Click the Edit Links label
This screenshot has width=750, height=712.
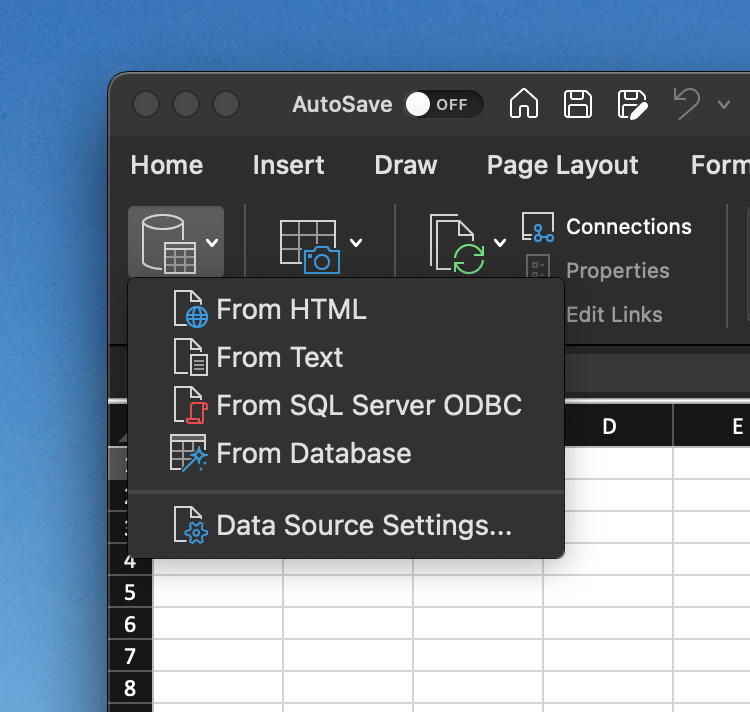pos(614,315)
